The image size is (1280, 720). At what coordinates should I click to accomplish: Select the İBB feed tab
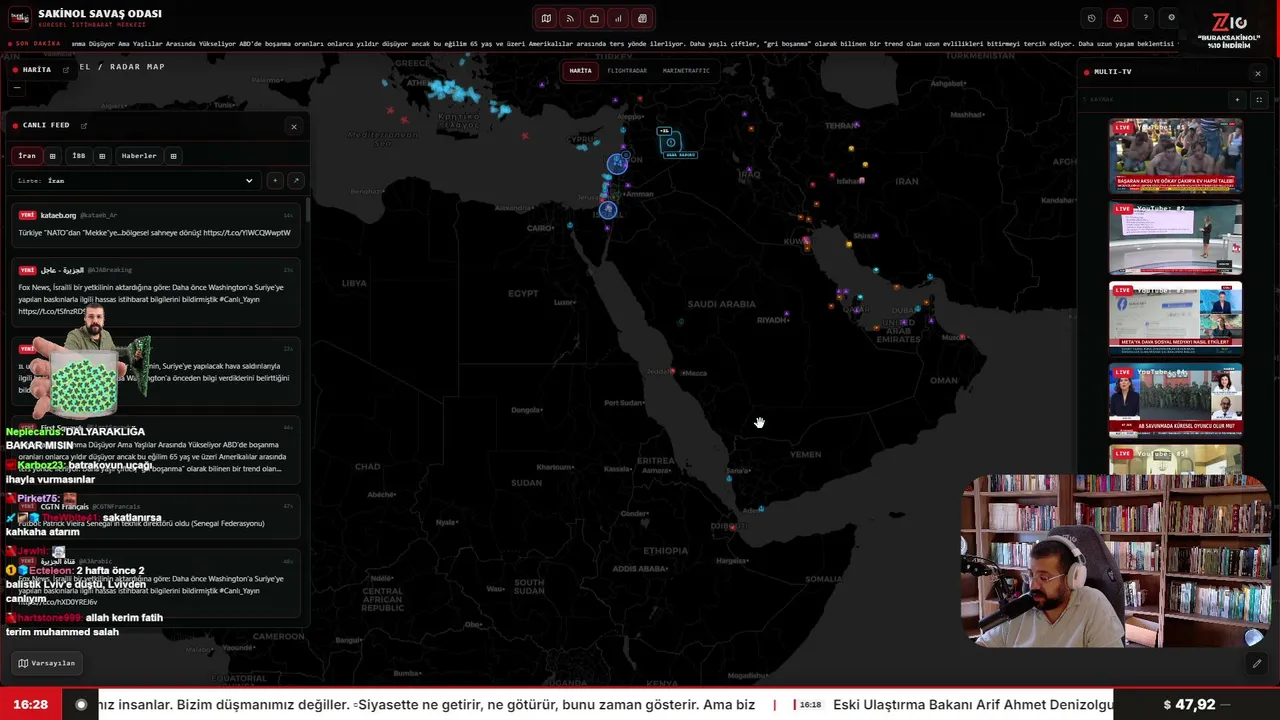coord(79,156)
